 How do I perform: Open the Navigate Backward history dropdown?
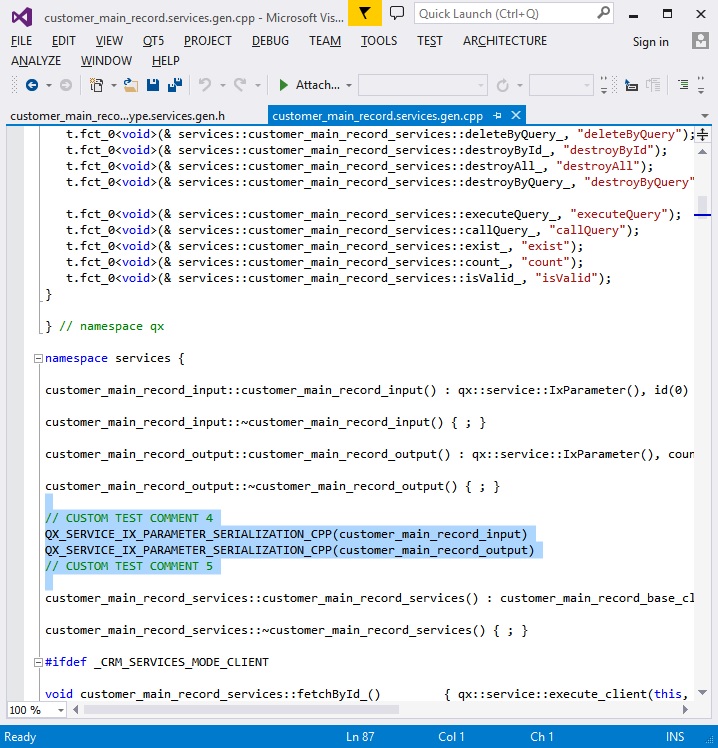point(49,86)
